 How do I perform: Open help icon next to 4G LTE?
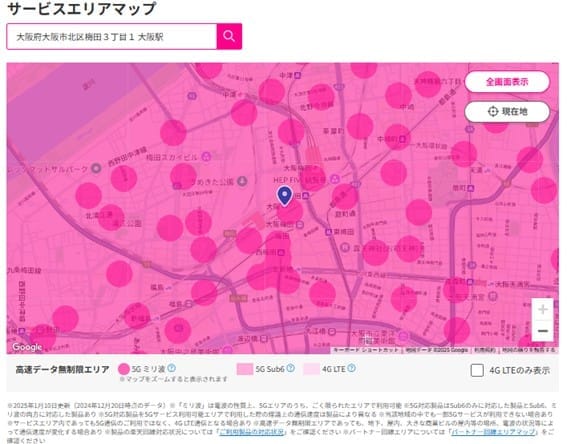click(351, 368)
